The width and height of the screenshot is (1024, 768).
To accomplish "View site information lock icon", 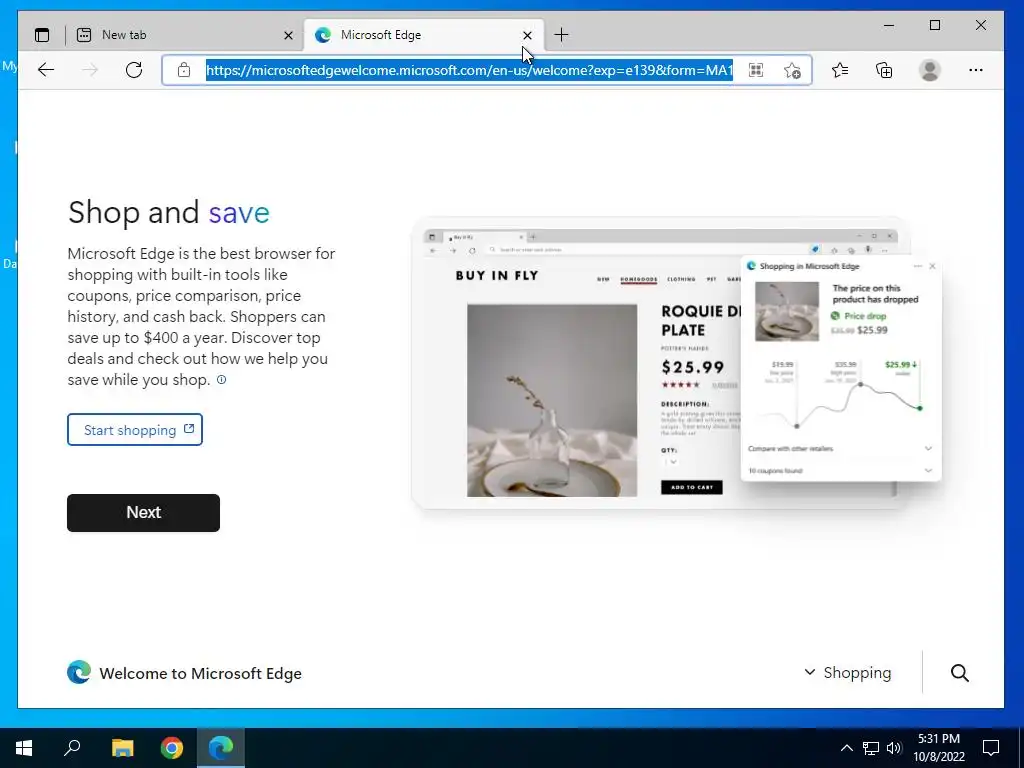I will (x=184, y=70).
